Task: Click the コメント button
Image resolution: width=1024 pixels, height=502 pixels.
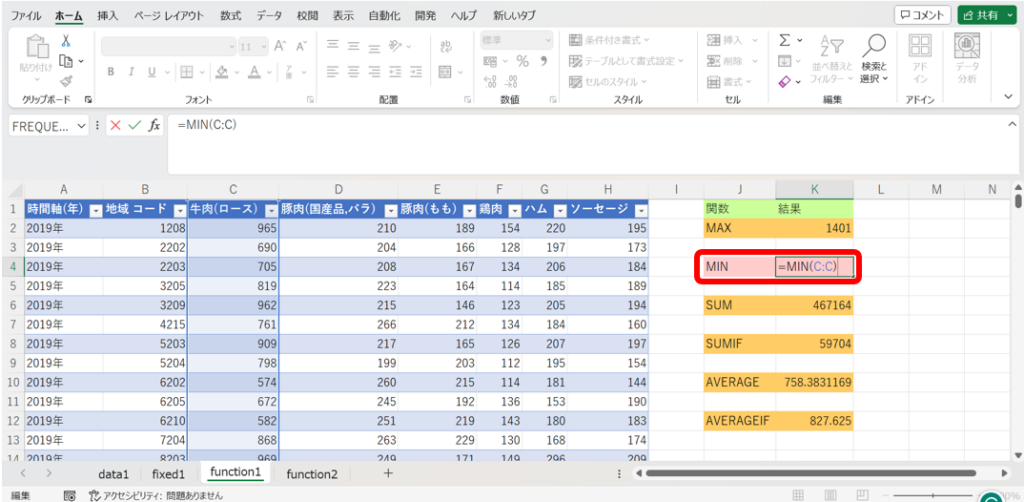Action: coord(921,15)
